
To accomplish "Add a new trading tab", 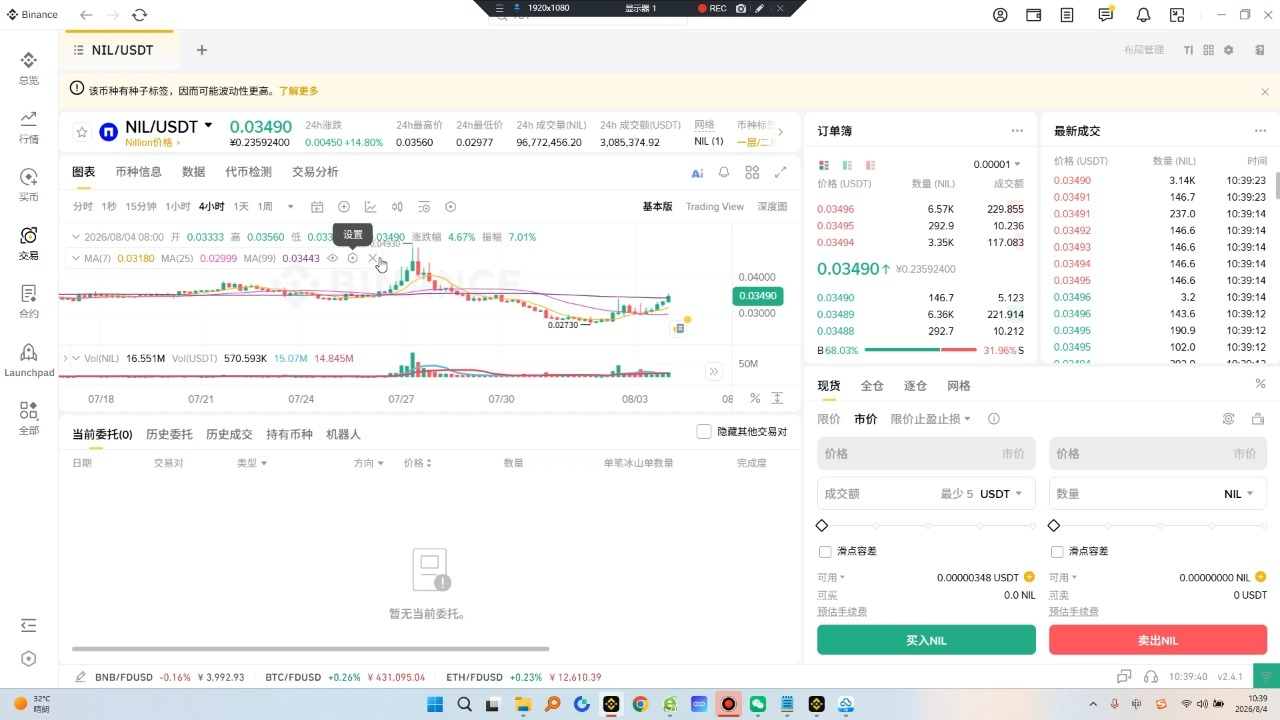I will pos(202,50).
